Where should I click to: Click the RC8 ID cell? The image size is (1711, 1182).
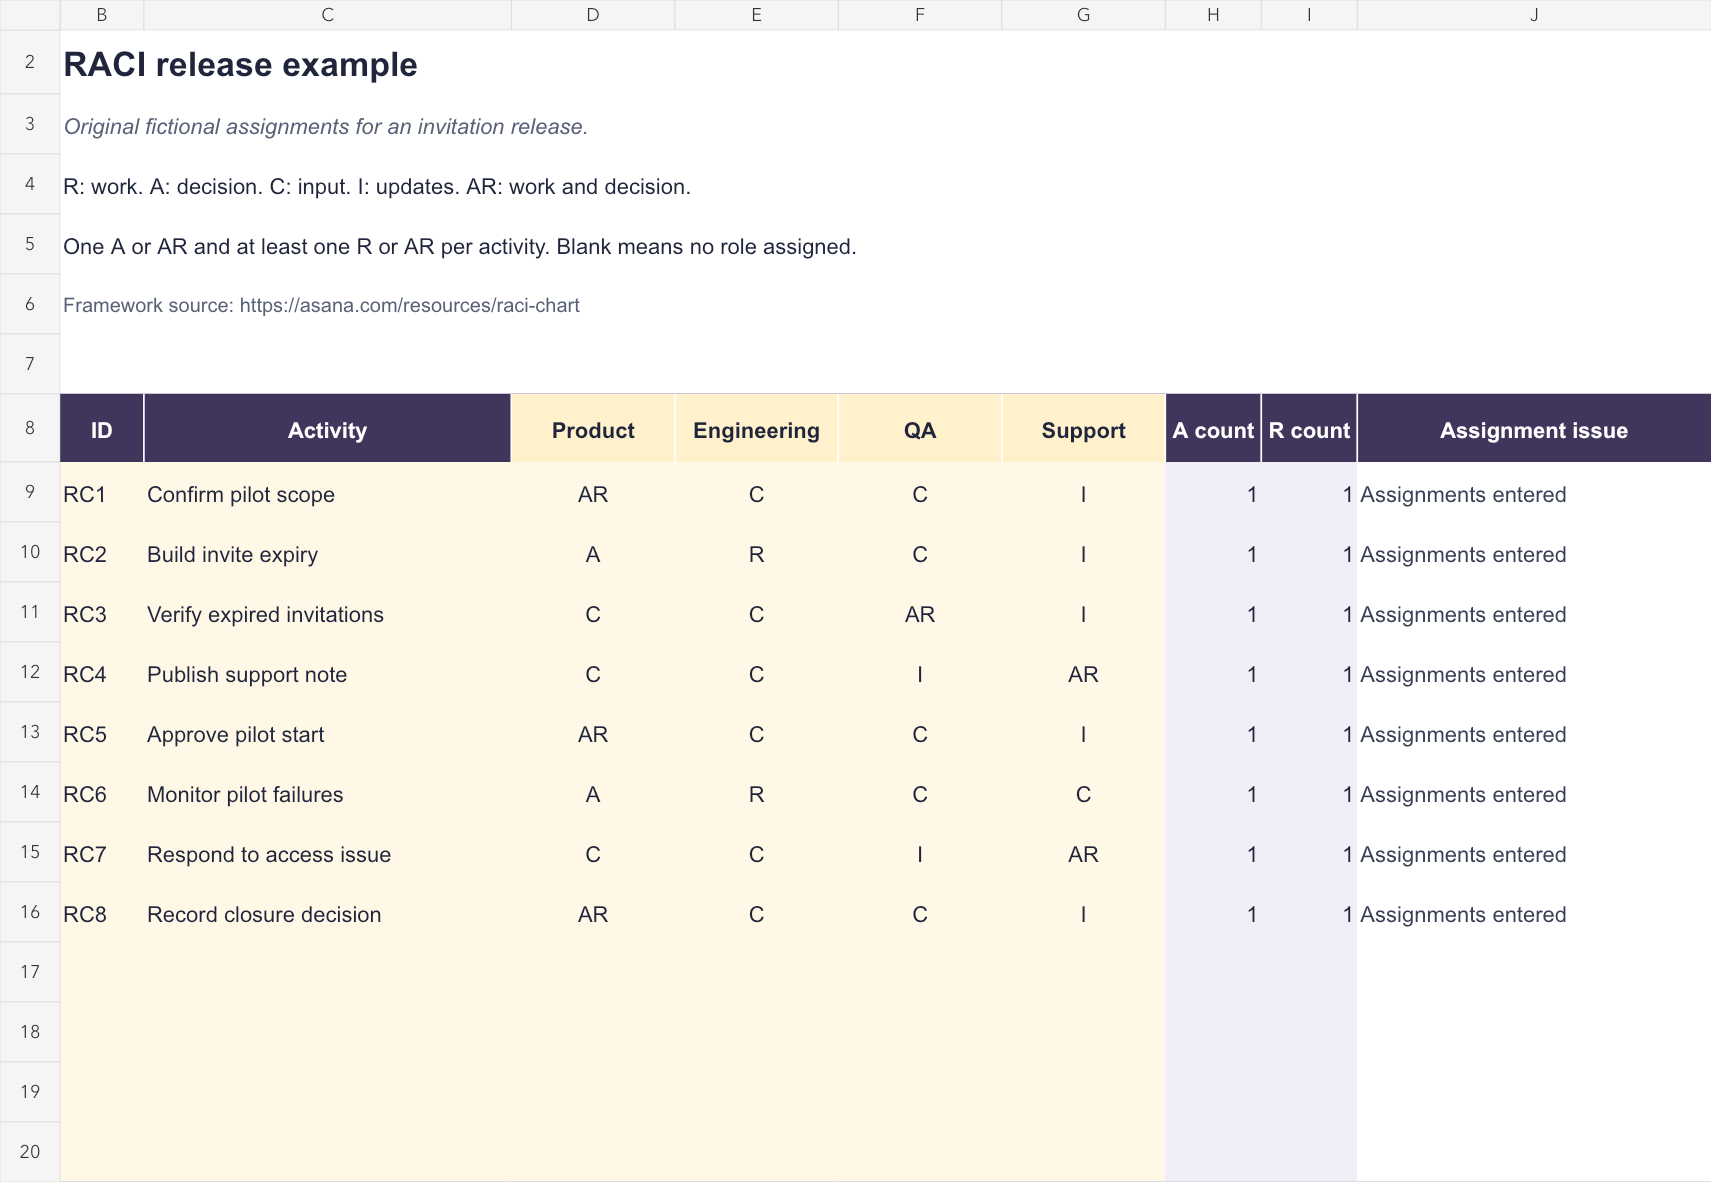[102, 914]
